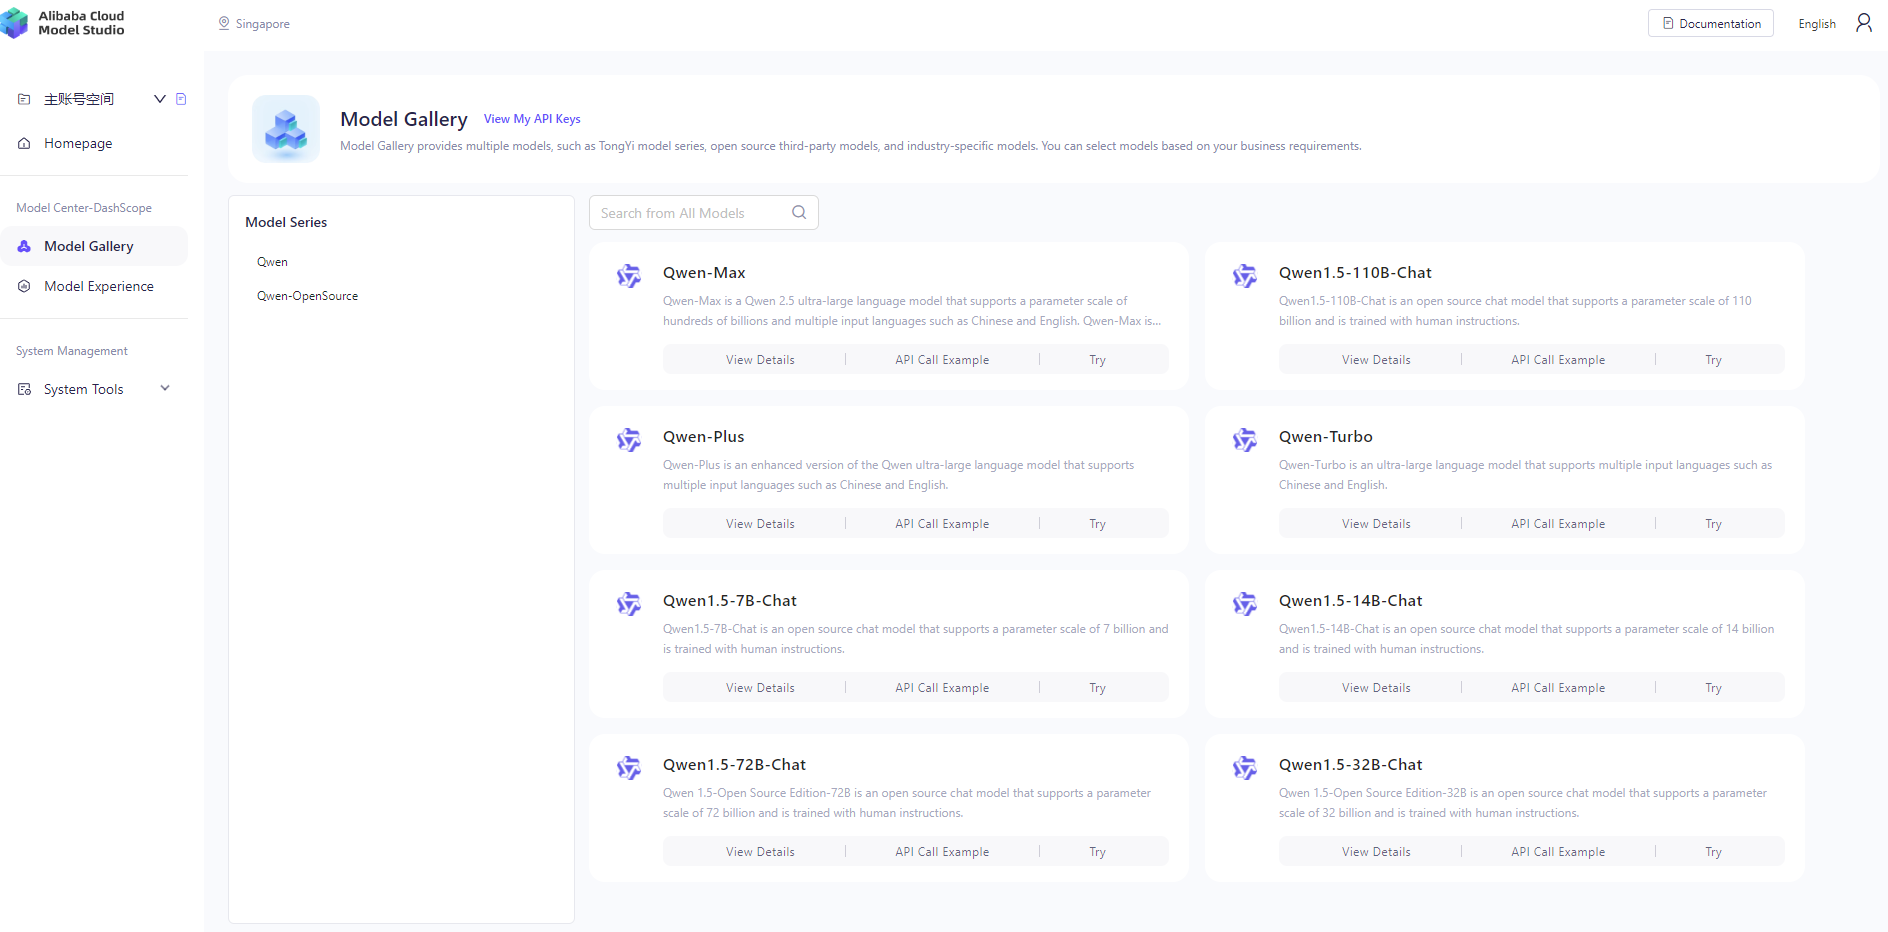Open API Call Example for Qwen1.5-14B-Chat
The width and height of the screenshot is (1888, 932).
coord(1558,688)
